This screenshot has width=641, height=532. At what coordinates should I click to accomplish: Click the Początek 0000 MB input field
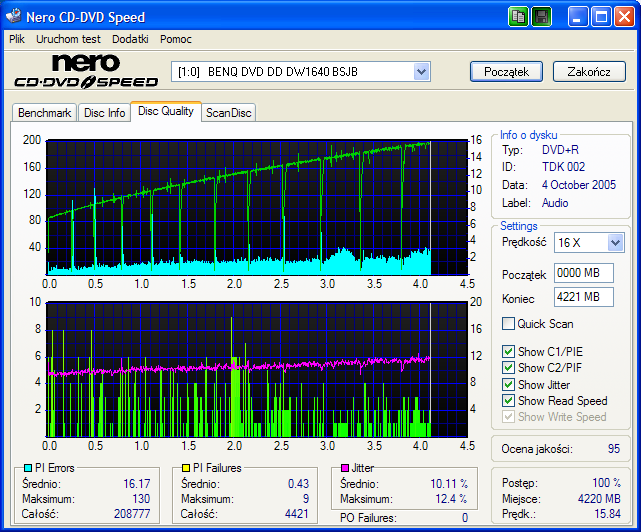point(584,273)
